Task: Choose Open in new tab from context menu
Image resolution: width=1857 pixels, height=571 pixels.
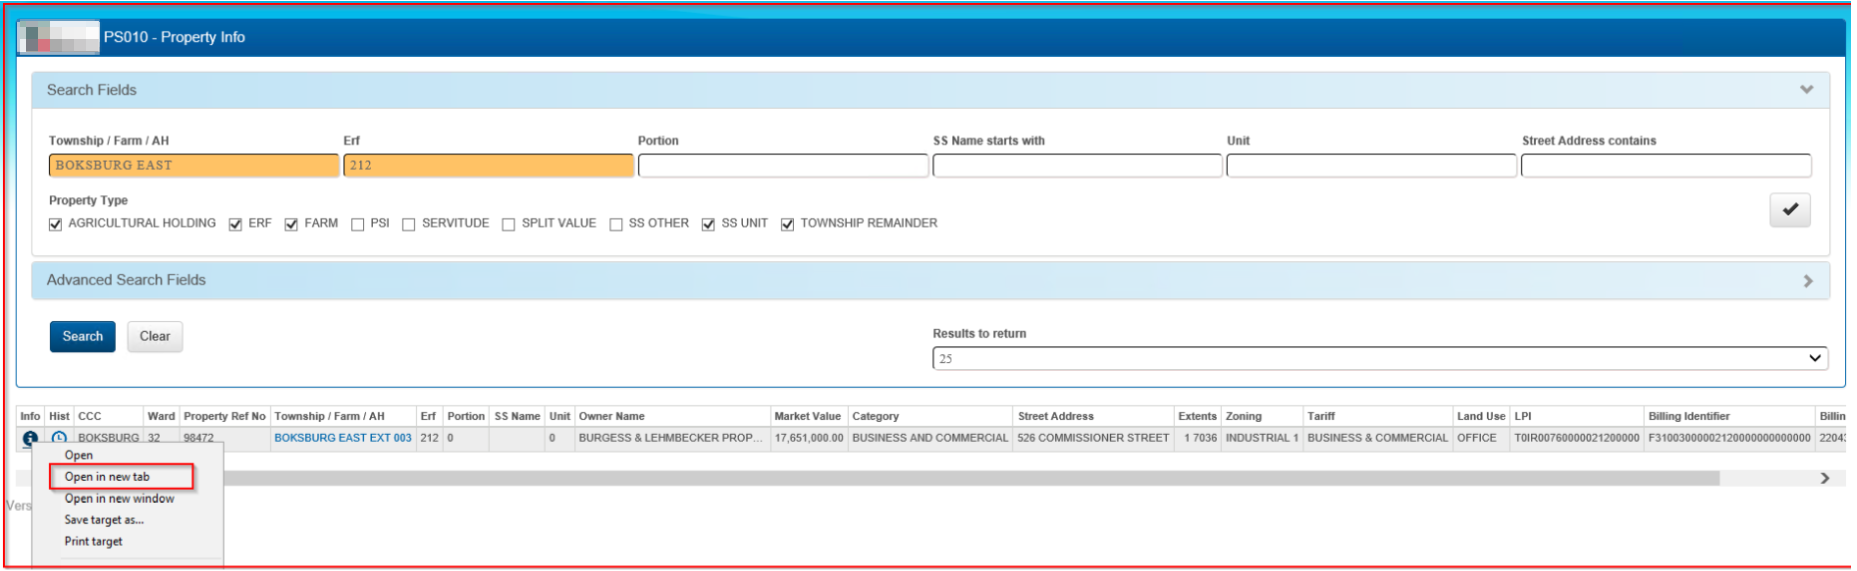Action: [107, 477]
